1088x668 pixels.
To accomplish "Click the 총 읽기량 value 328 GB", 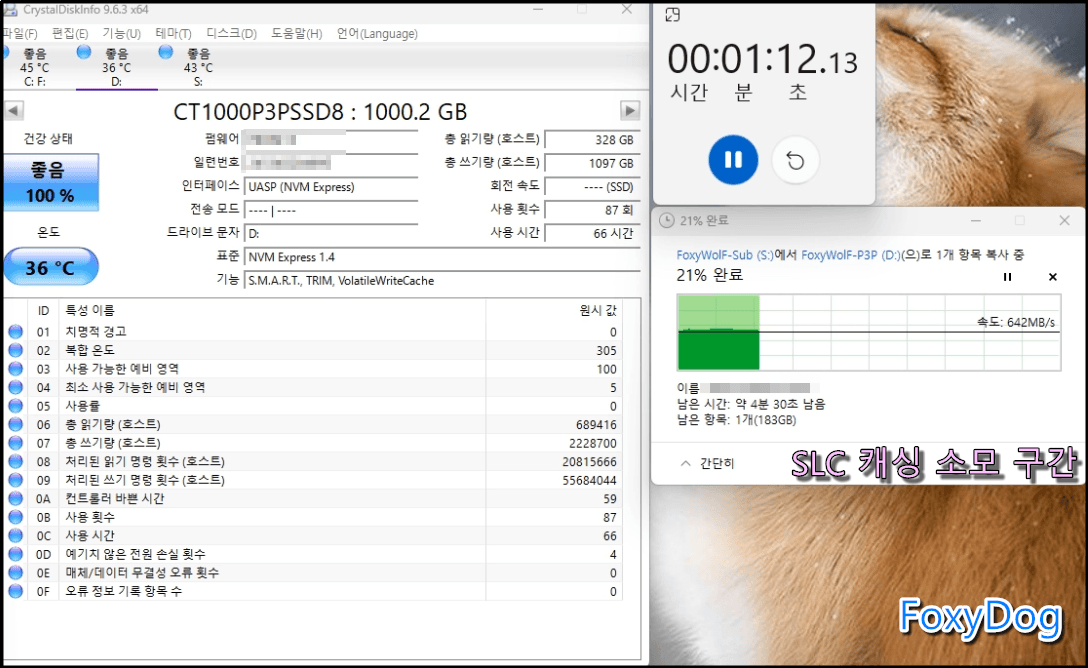I will (592, 139).
